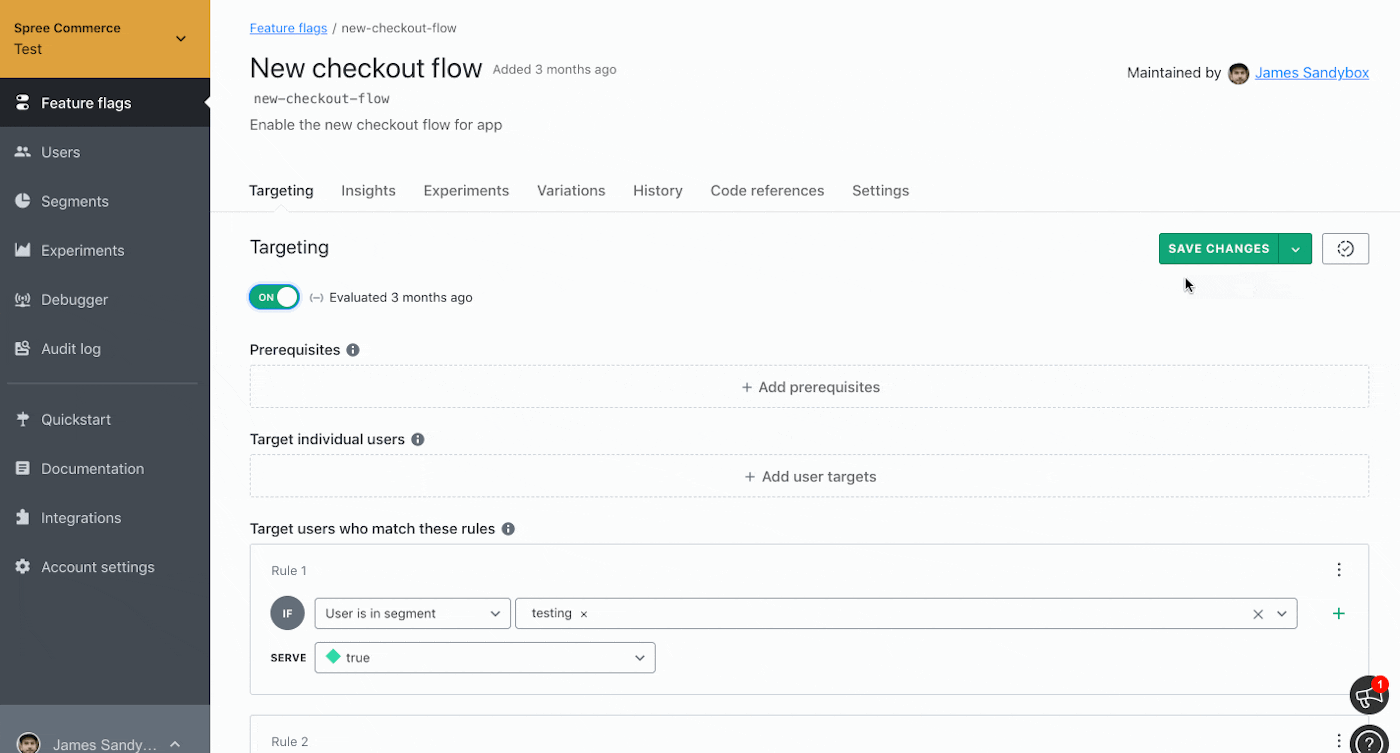Open Audit log in the sidebar
Viewport: 1400px width, 753px height.
[x=71, y=349]
